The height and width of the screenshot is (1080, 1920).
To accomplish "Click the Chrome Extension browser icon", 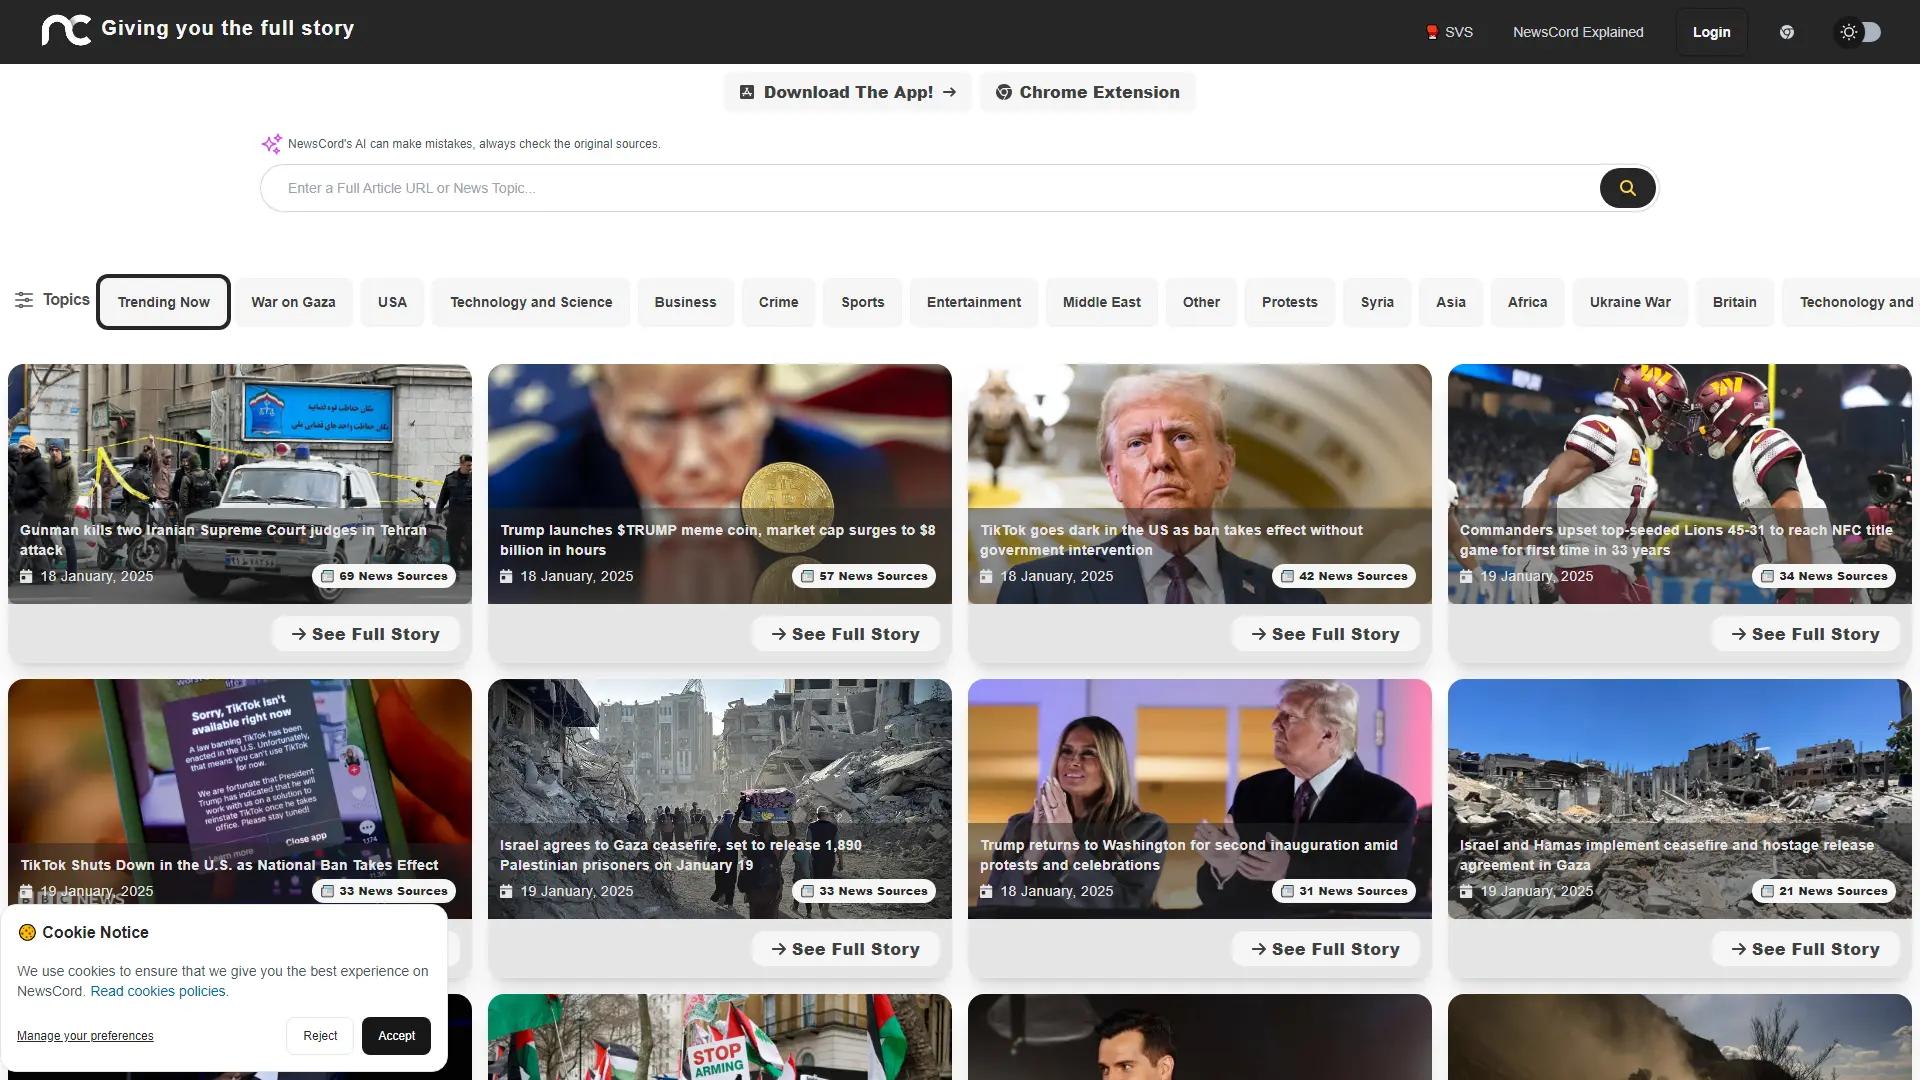I will pos(1004,91).
